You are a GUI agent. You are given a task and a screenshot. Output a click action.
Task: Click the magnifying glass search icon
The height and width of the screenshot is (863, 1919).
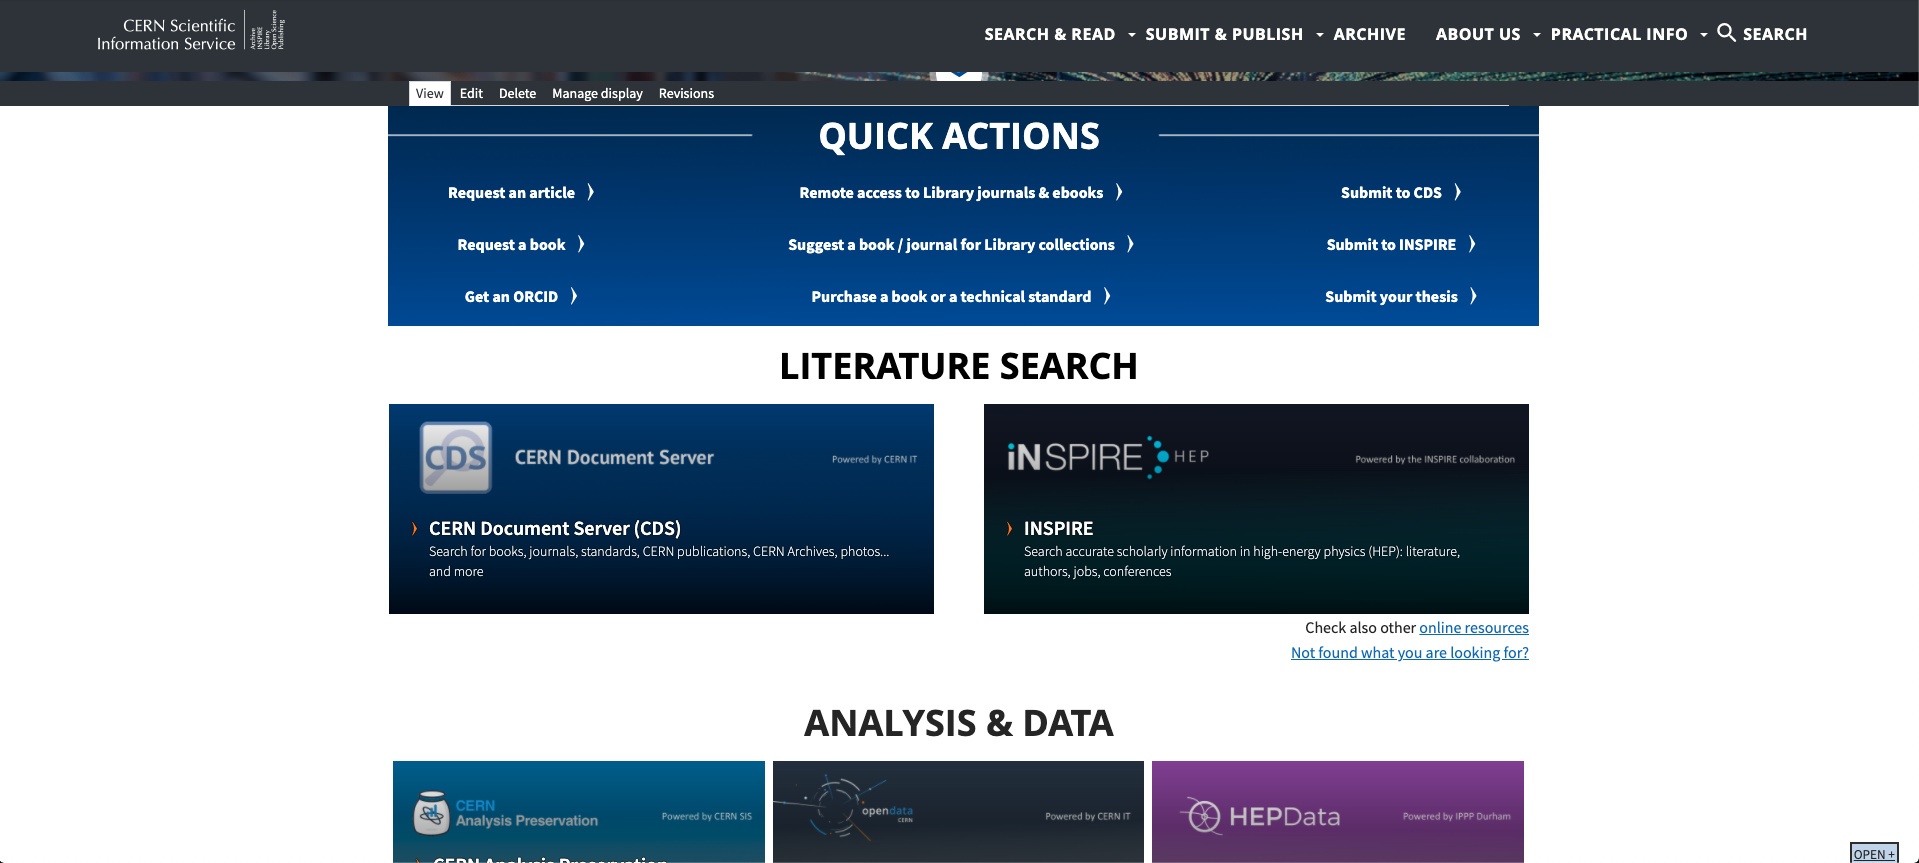pos(1726,33)
